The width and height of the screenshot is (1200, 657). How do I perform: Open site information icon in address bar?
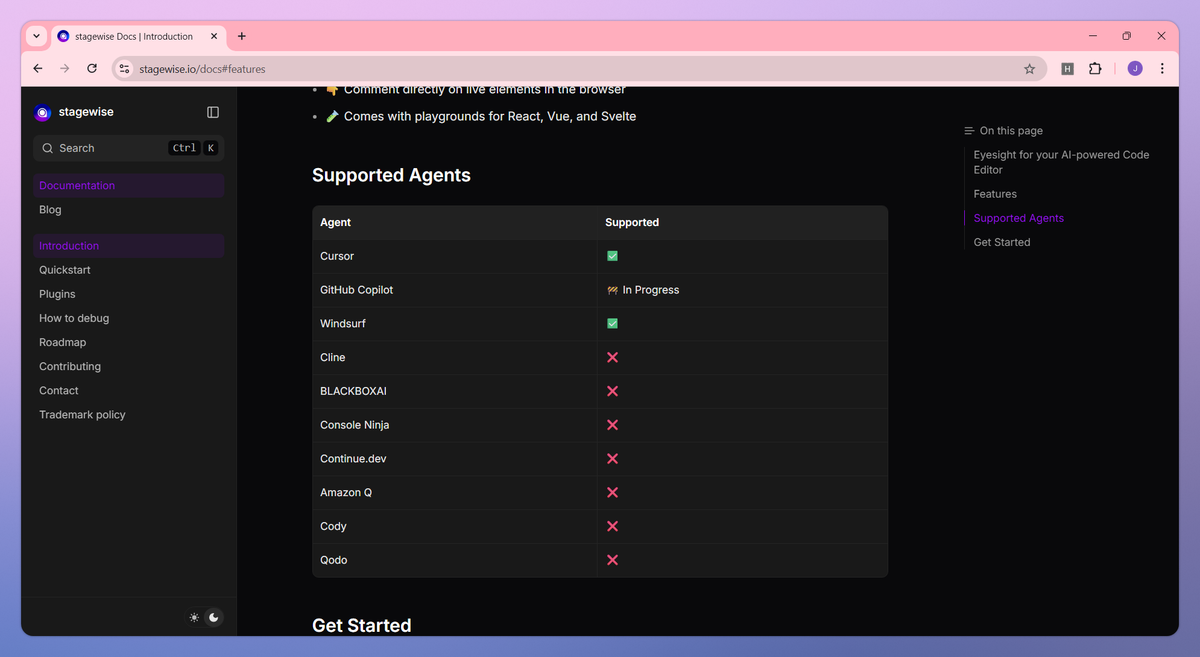click(124, 69)
